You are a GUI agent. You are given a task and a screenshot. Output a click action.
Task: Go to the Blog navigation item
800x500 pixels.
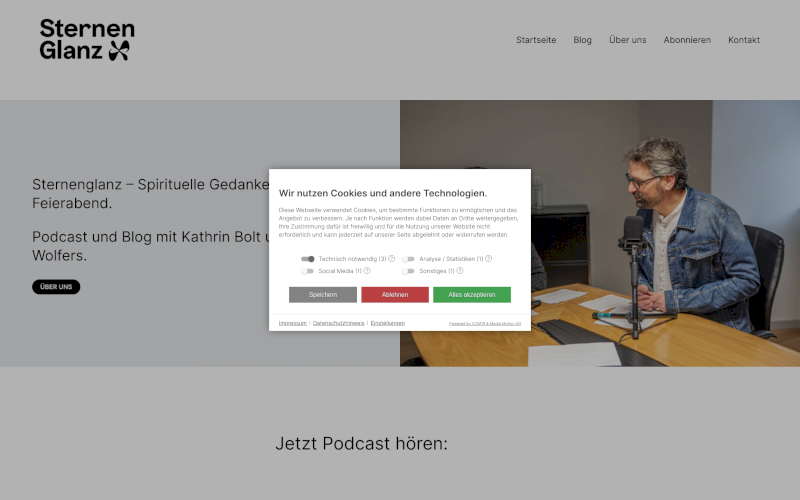tap(582, 40)
